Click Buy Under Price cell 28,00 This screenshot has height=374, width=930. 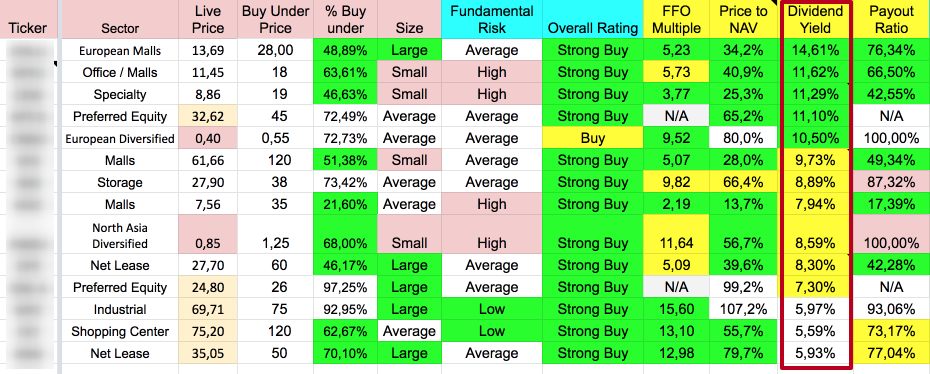tap(275, 50)
